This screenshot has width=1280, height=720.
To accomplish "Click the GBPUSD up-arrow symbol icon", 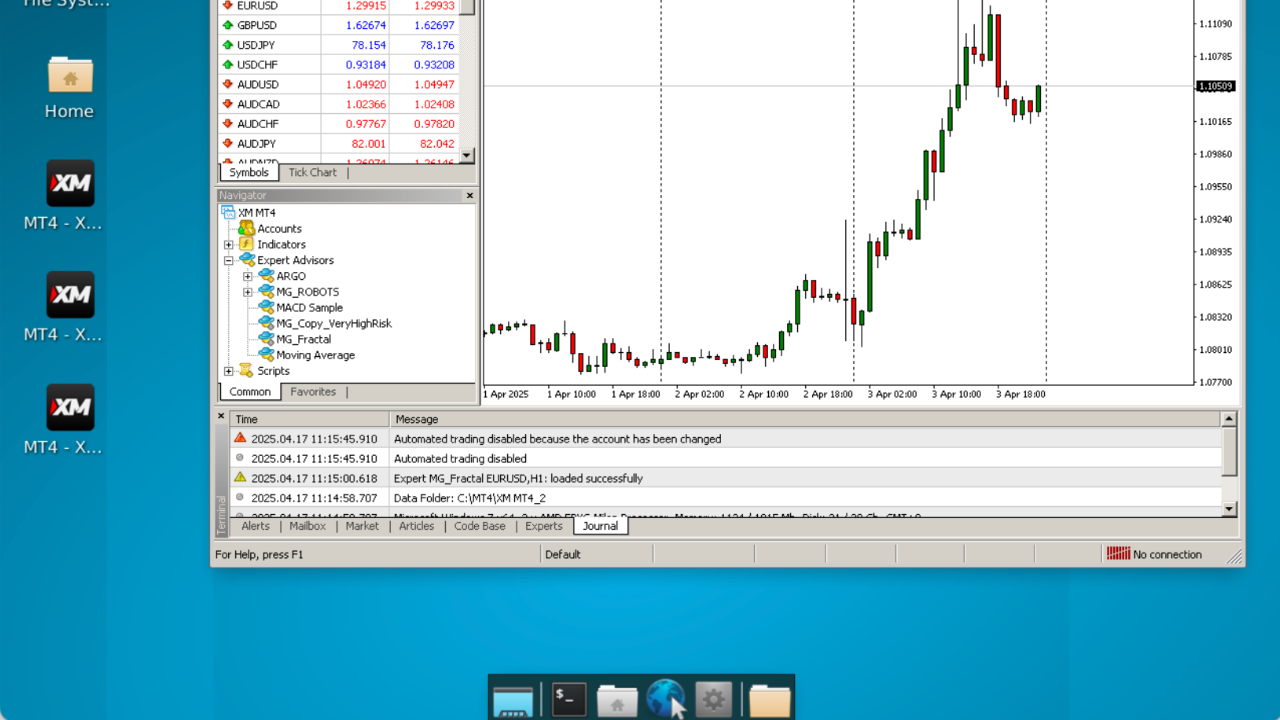I will [x=228, y=25].
